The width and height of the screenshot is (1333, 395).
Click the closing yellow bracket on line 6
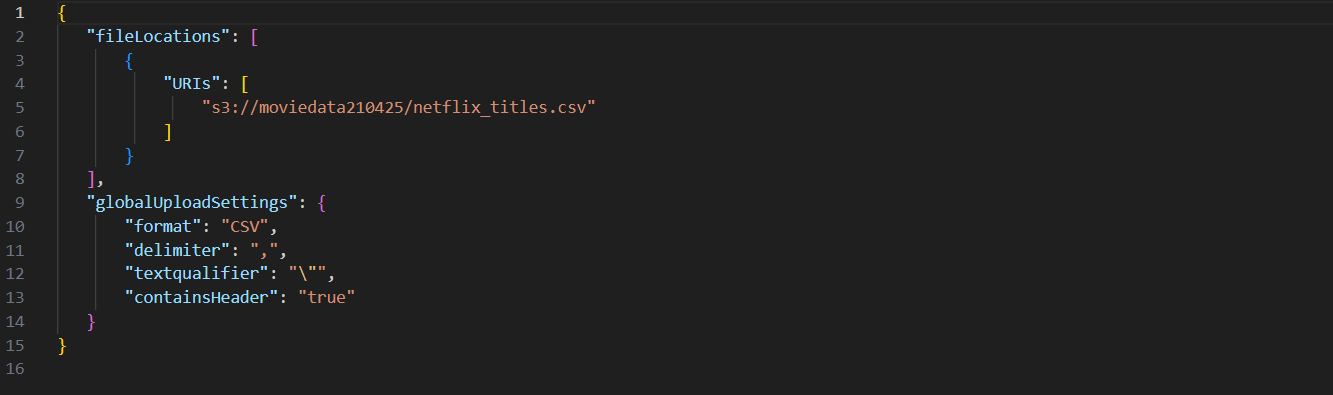click(168, 132)
